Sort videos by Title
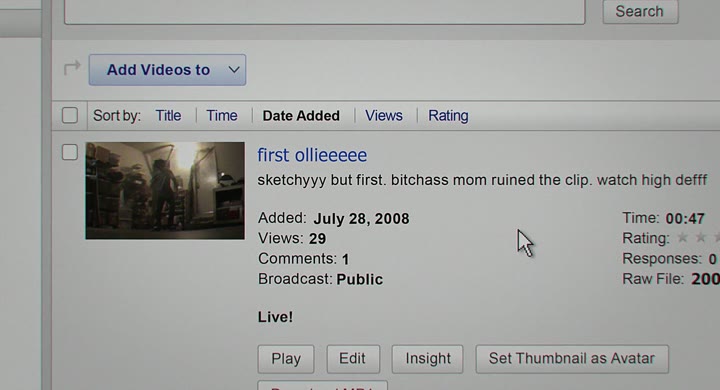The width and height of the screenshot is (720, 390). coord(168,116)
